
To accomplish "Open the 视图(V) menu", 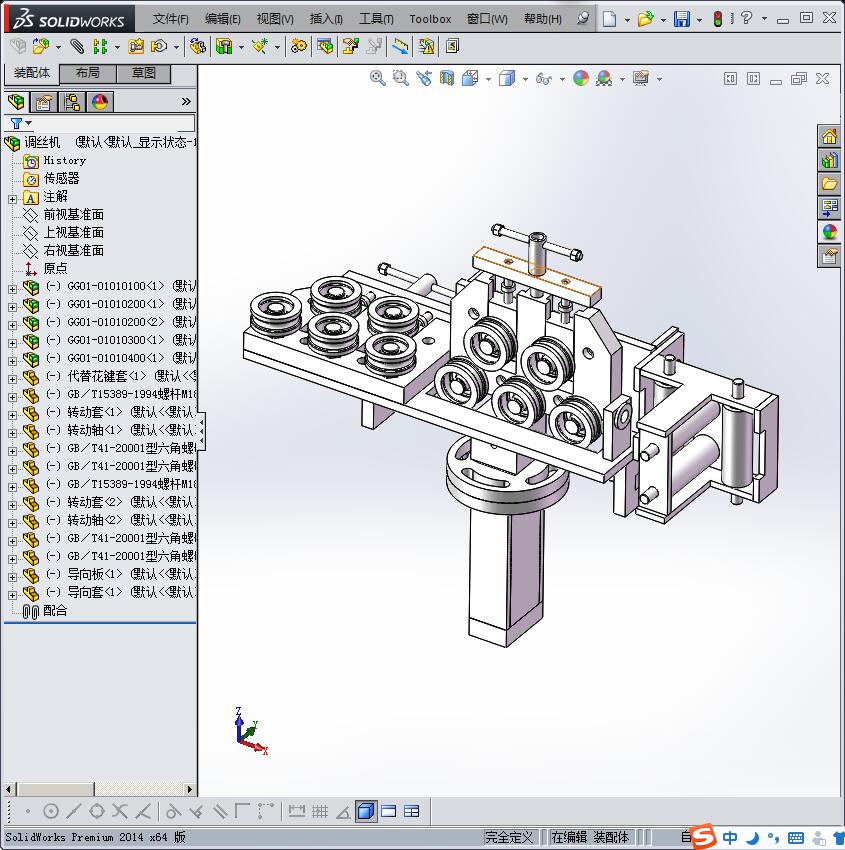I will coord(275,19).
